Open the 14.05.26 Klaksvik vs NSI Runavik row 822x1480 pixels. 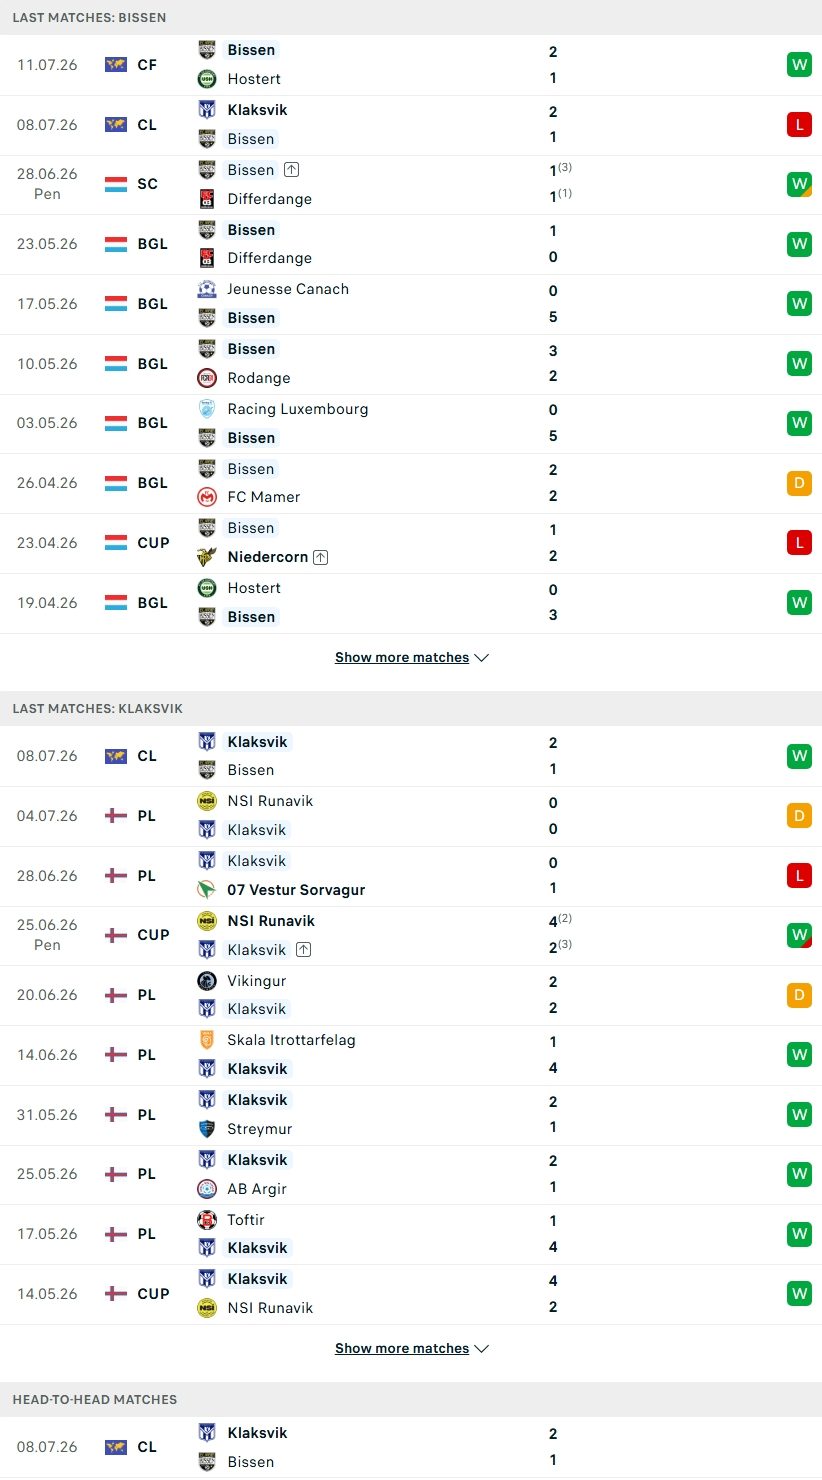pos(411,1294)
